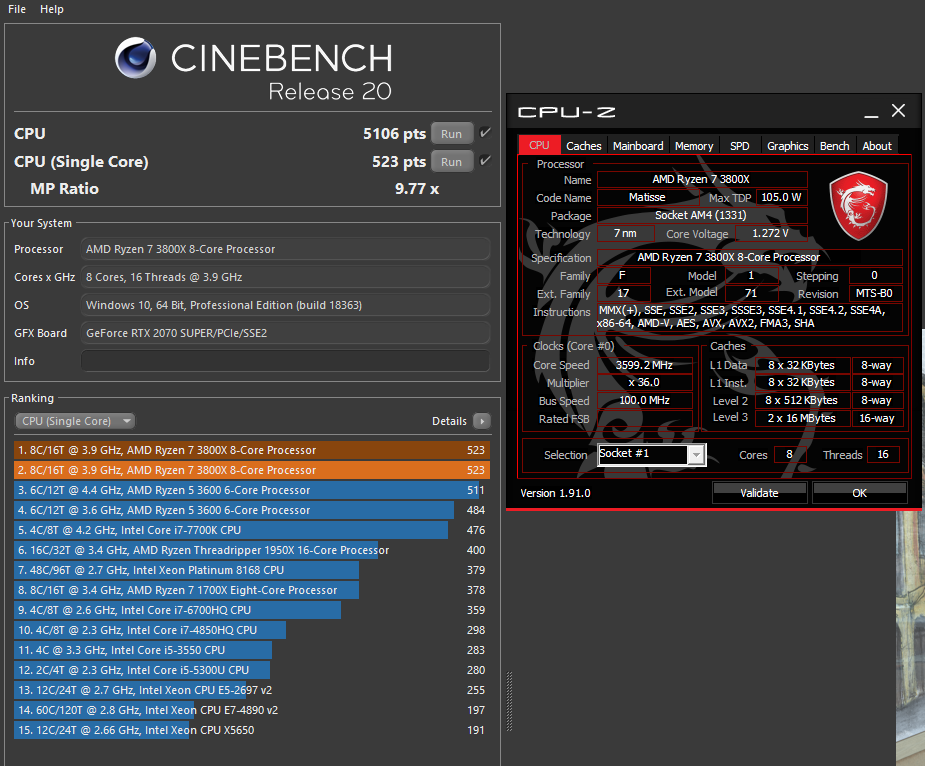Click the OK button in CPU-Z
Image resolution: width=925 pixels, height=766 pixels.
860,493
